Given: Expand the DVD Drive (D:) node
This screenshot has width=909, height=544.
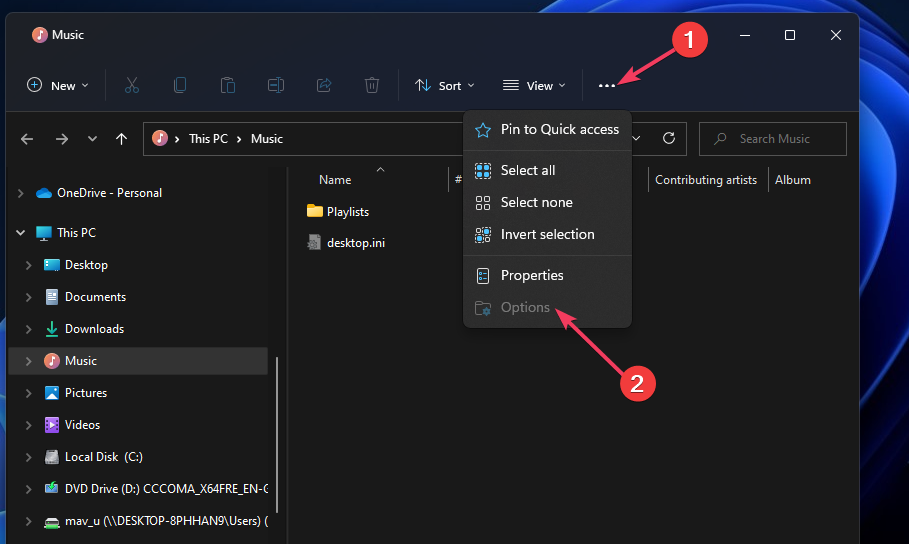Looking at the screenshot, I should (x=28, y=489).
